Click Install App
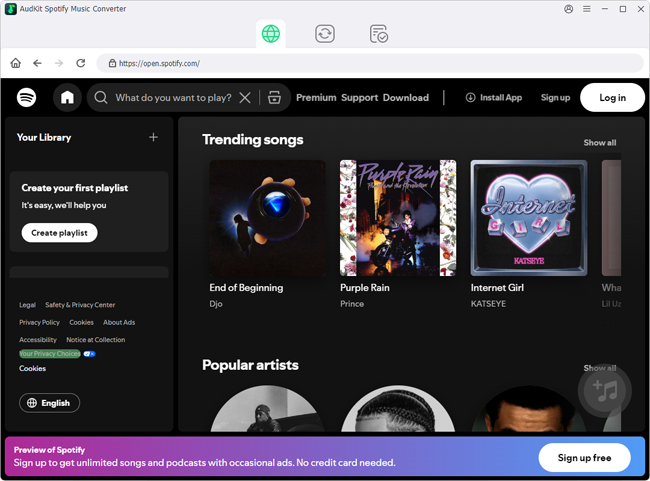The height and width of the screenshot is (481, 650). point(494,97)
